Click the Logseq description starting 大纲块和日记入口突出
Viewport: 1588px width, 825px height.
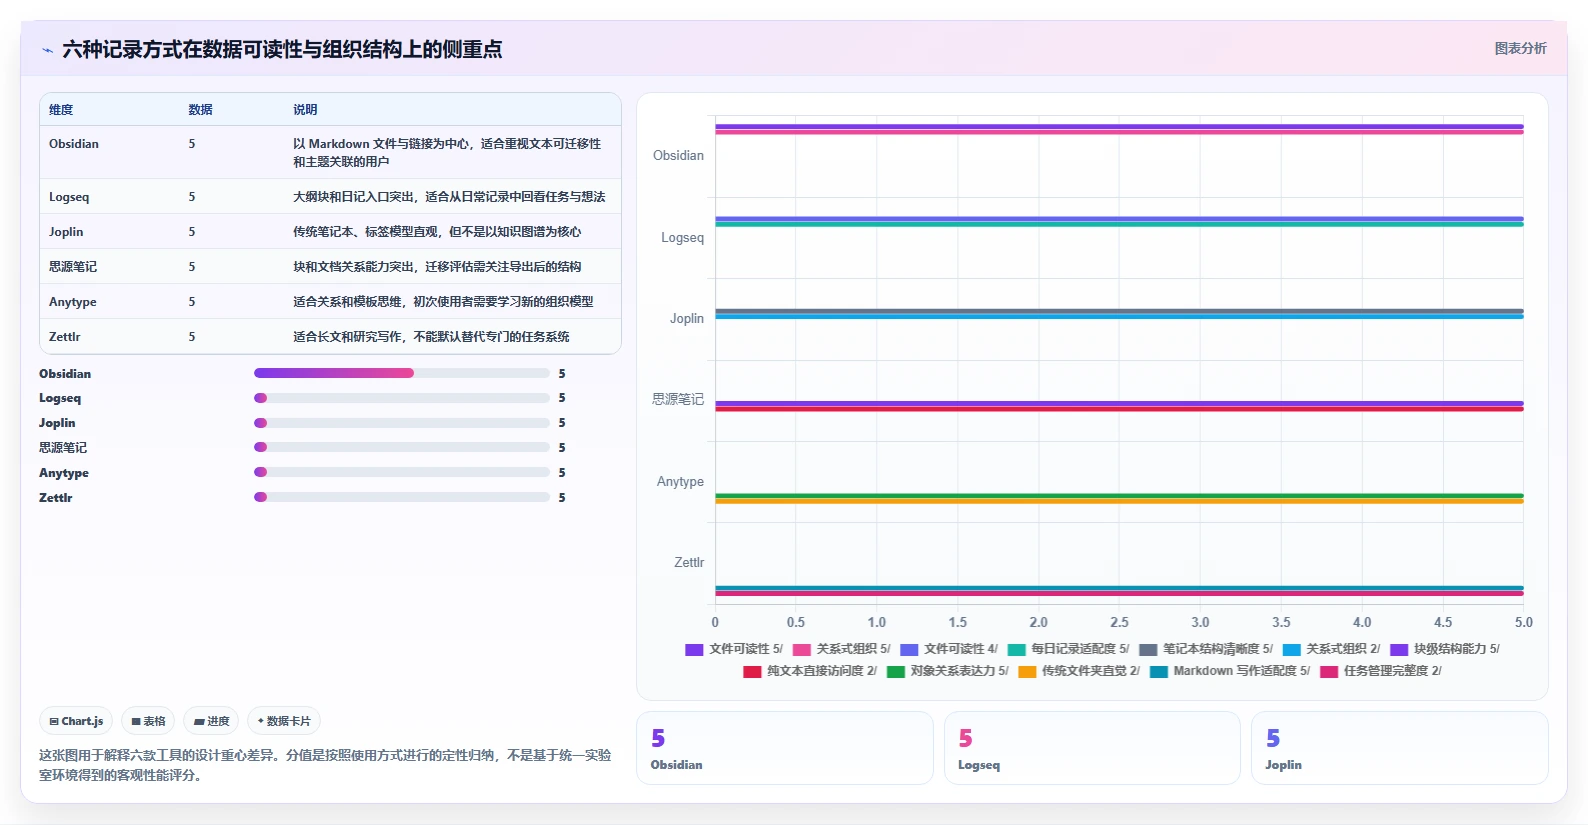pos(449,197)
